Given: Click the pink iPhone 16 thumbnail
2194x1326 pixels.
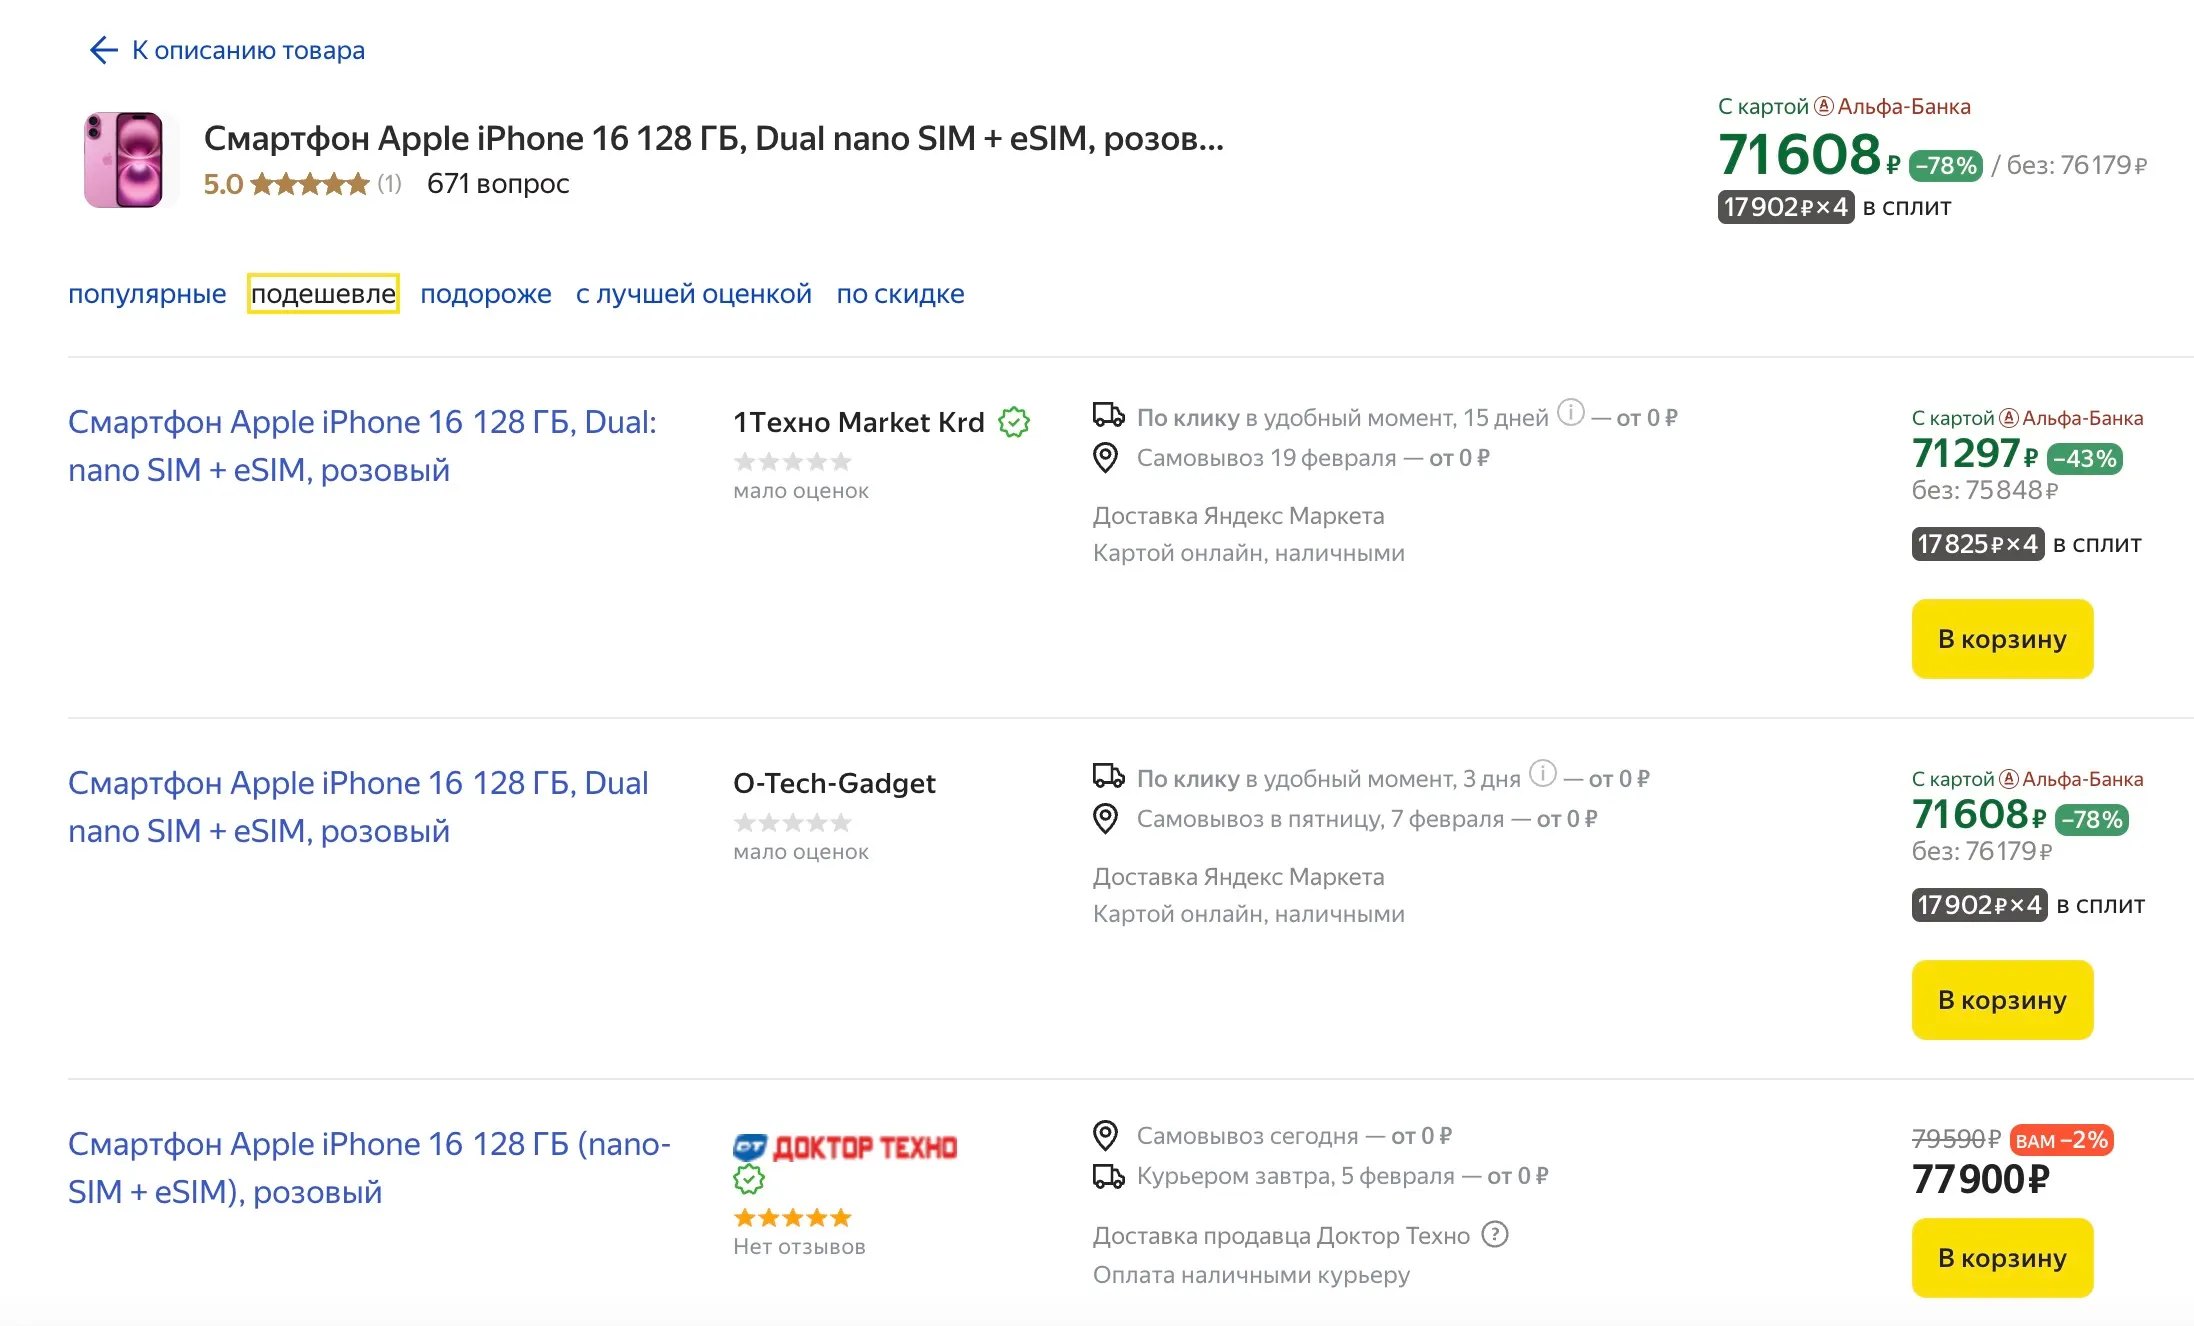Looking at the screenshot, I should (124, 160).
